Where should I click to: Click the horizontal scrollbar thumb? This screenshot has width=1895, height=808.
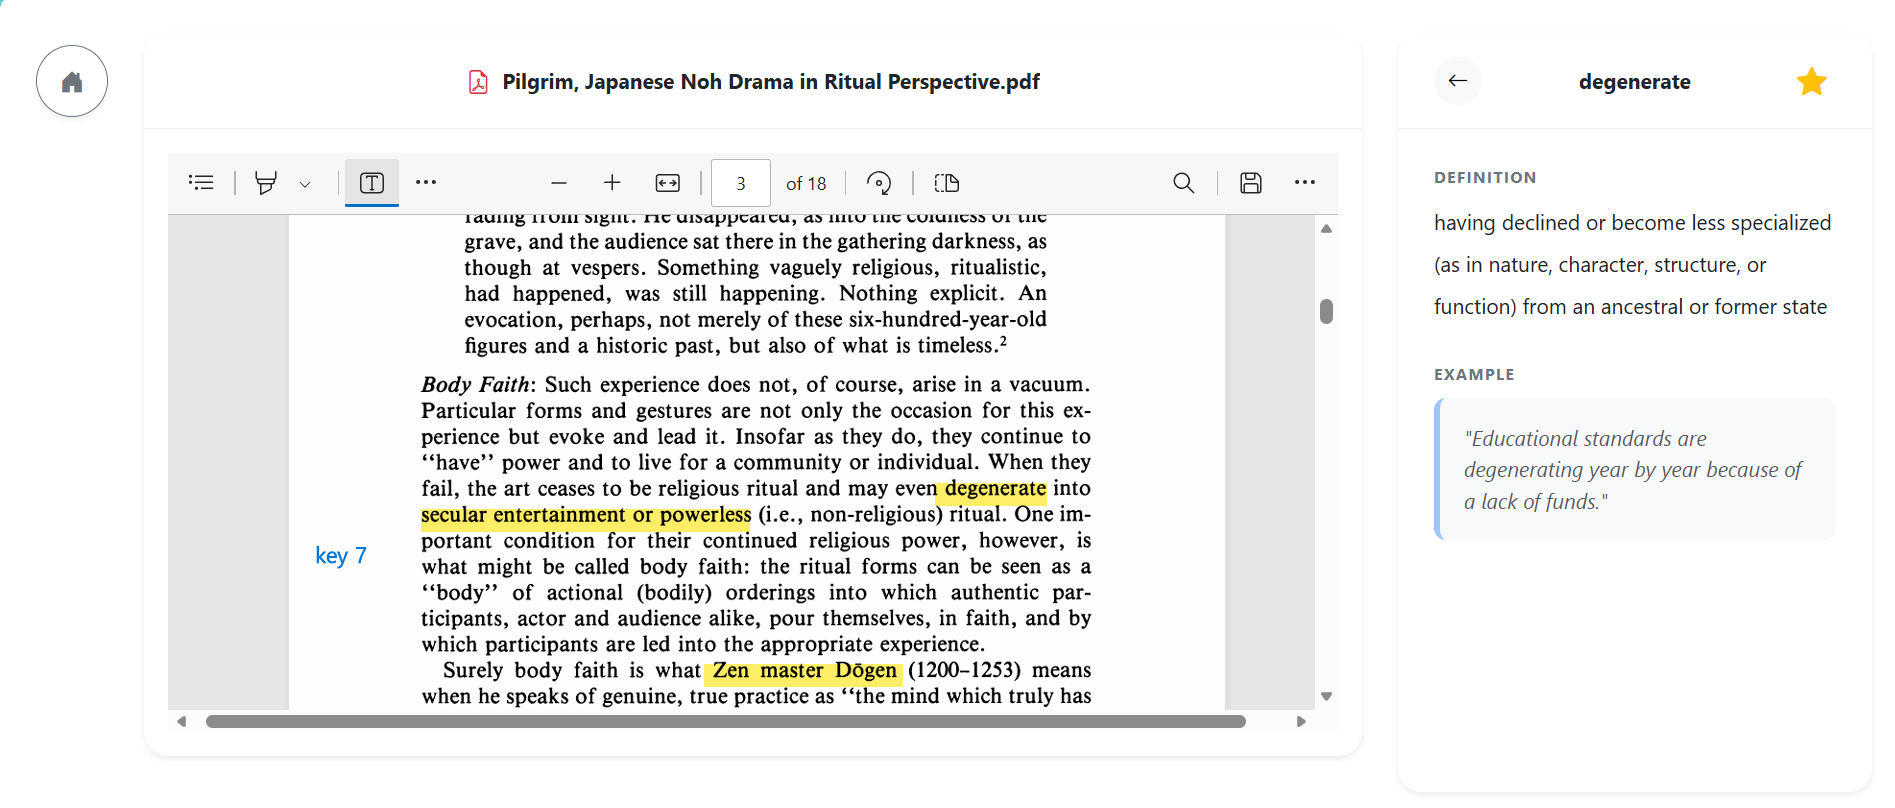pos(726,721)
